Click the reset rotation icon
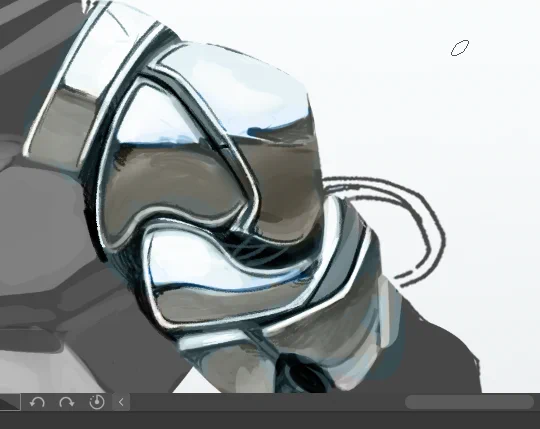This screenshot has width=540, height=429. click(x=97, y=402)
